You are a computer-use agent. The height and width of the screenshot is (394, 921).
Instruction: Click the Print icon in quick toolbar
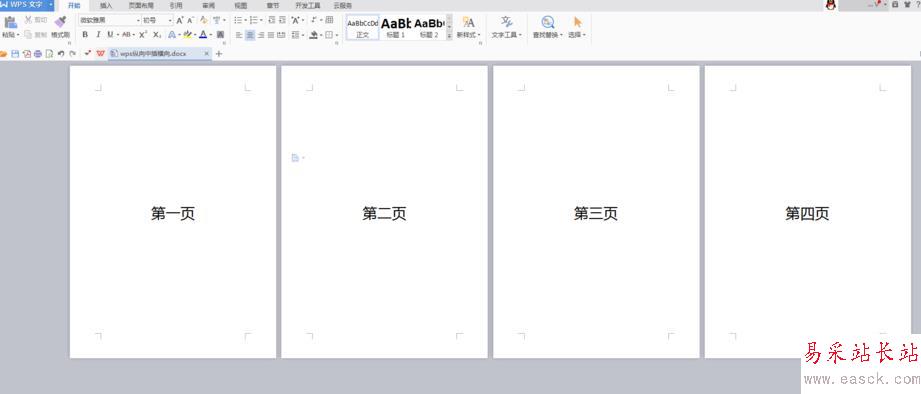38,53
